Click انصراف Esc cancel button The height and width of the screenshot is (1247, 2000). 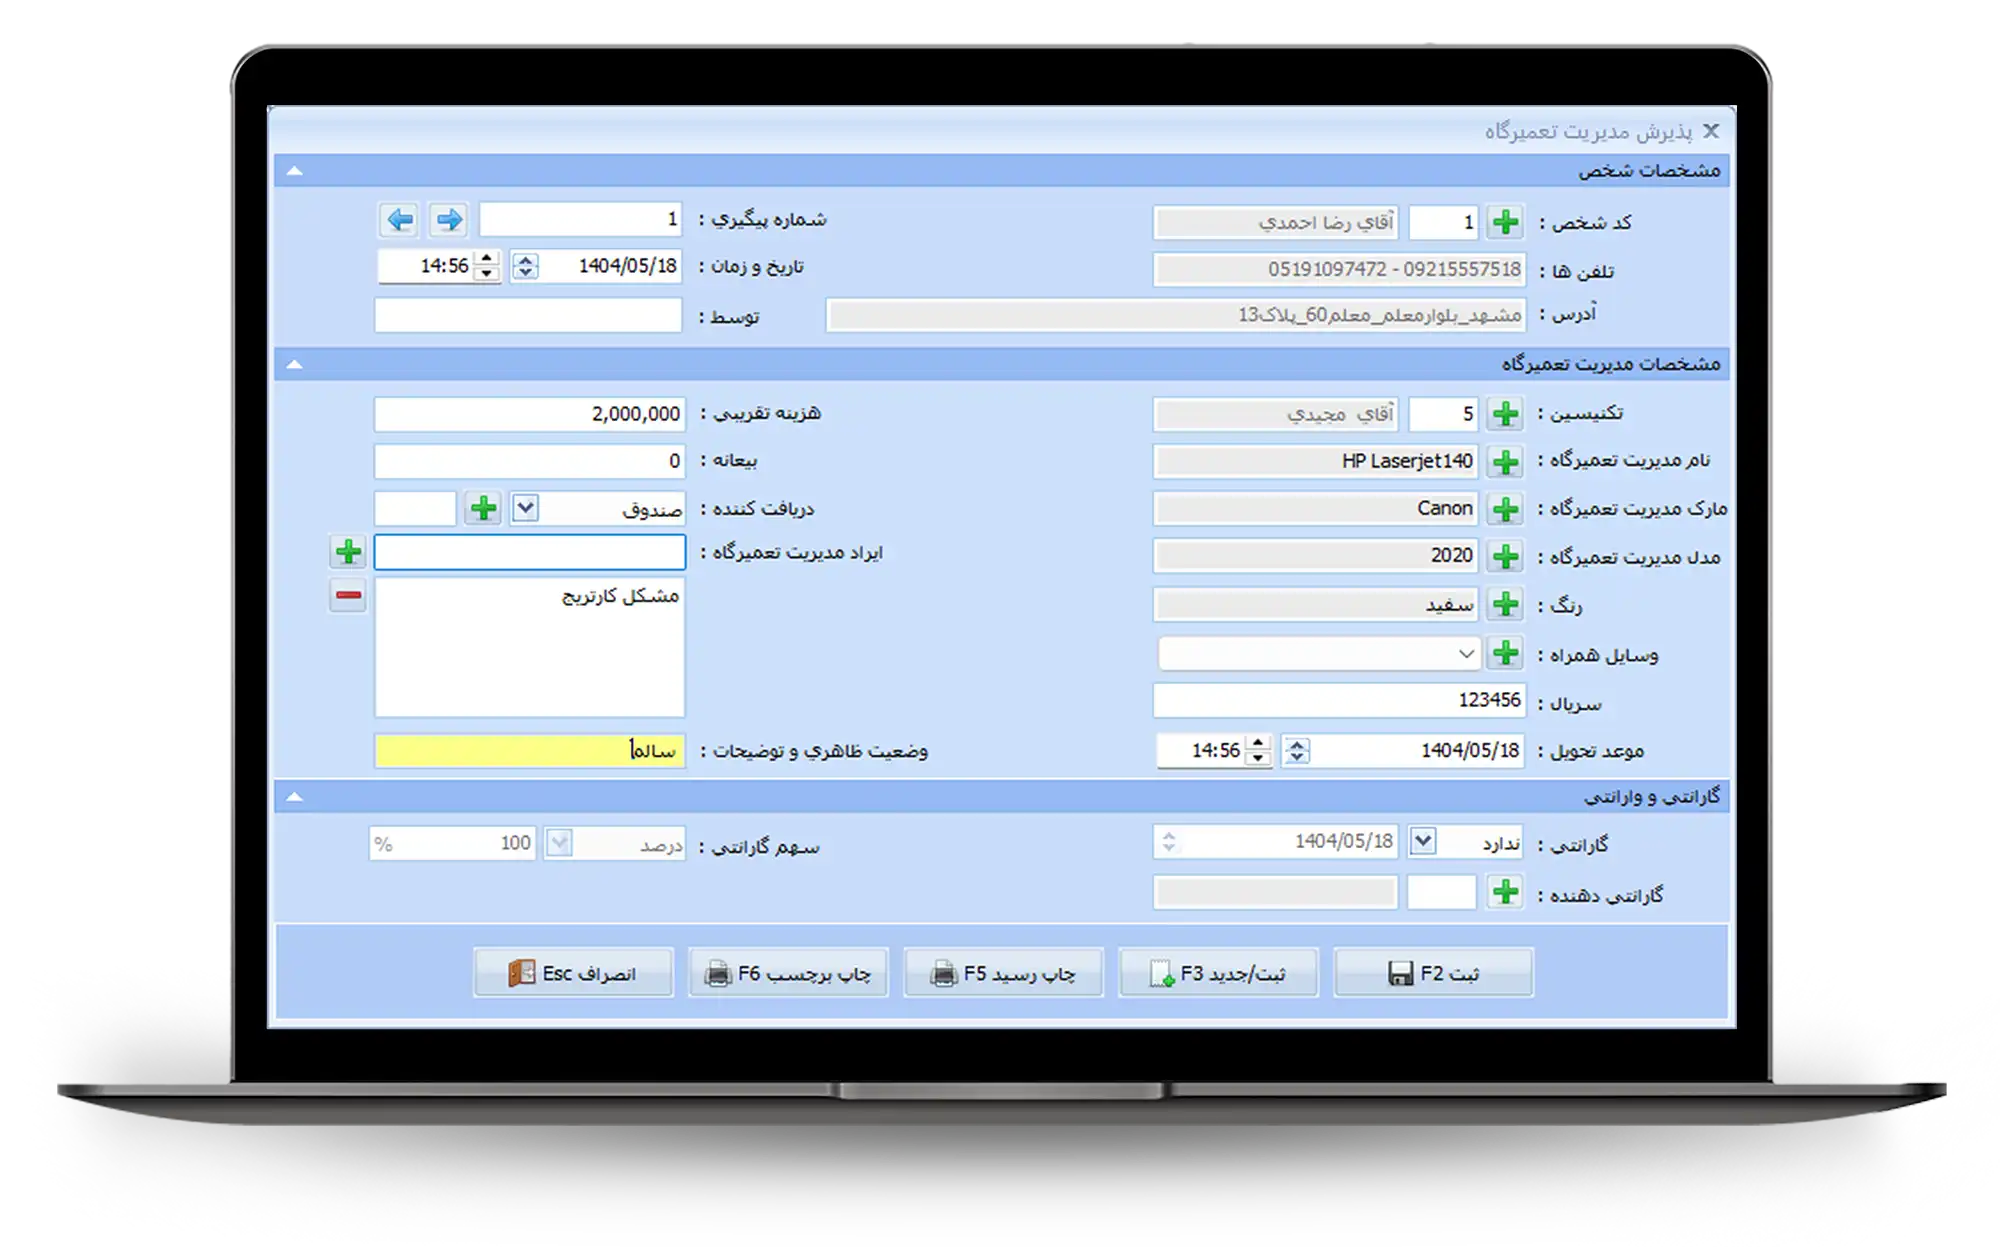pos(573,973)
